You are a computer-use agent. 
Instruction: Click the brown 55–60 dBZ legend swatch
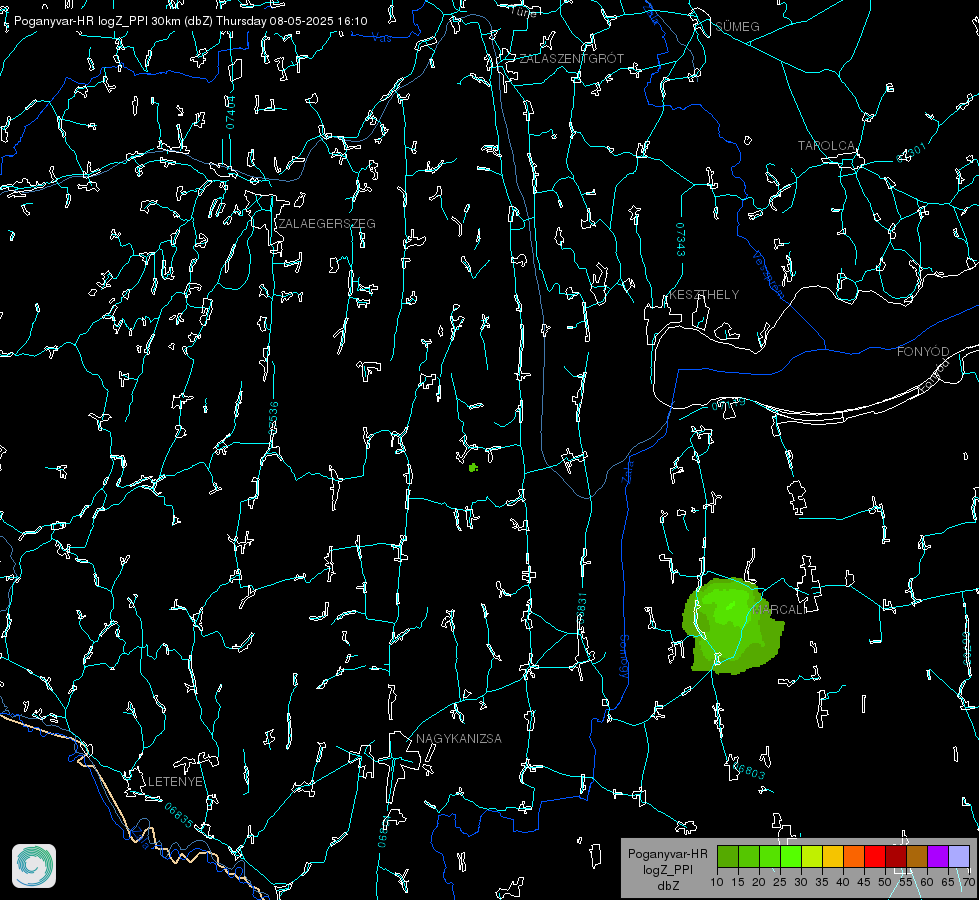tap(917, 856)
